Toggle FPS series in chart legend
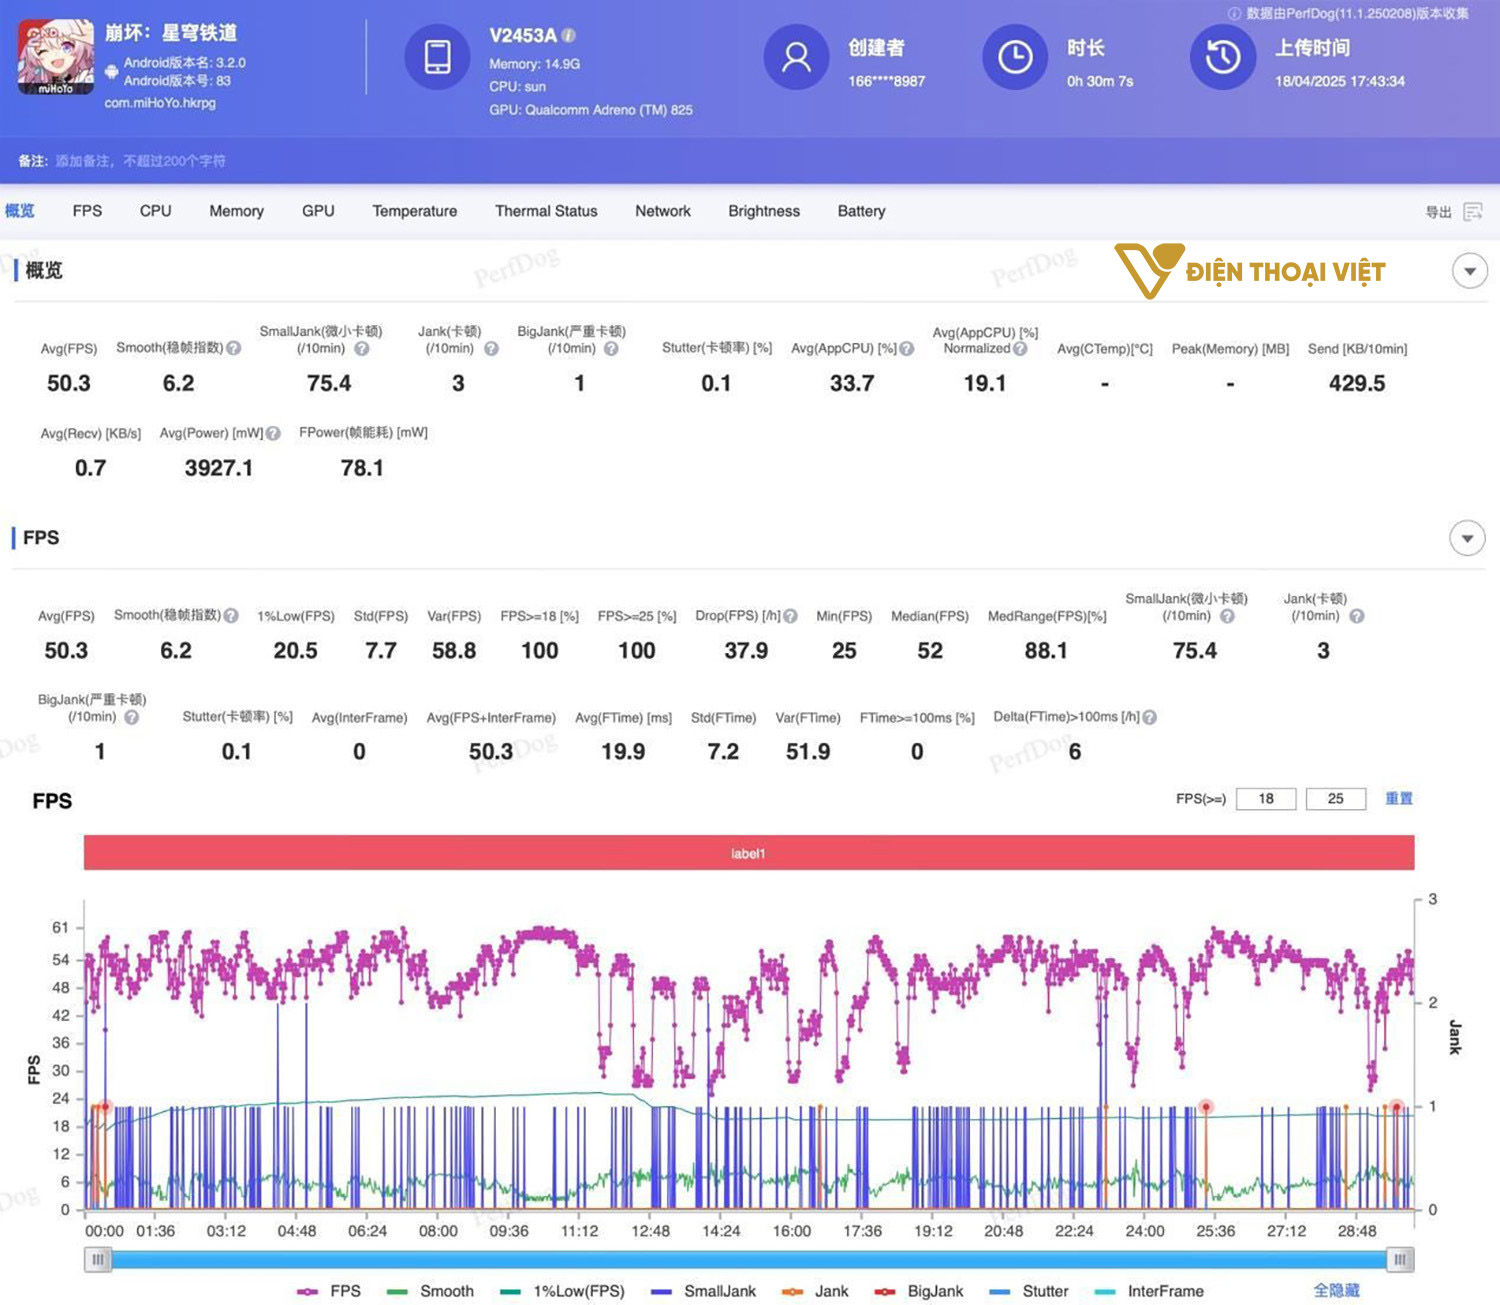This screenshot has width=1500, height=1305. (330, 1291)
